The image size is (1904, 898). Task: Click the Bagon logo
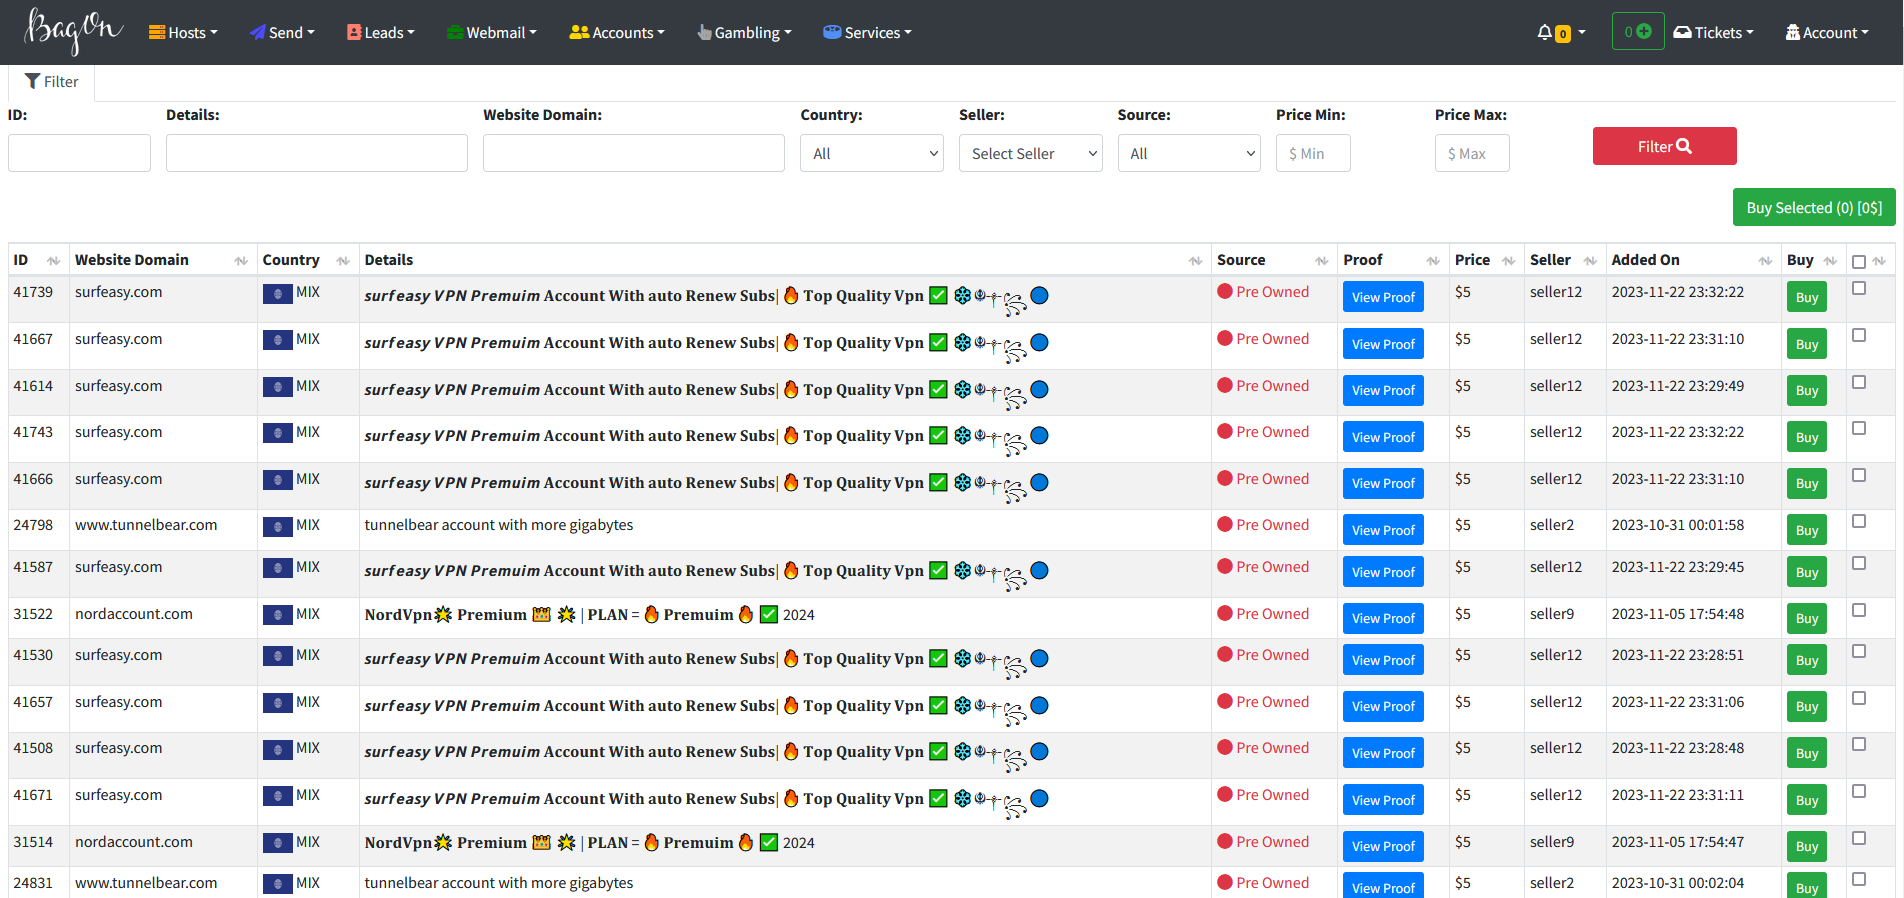(74, 31)
